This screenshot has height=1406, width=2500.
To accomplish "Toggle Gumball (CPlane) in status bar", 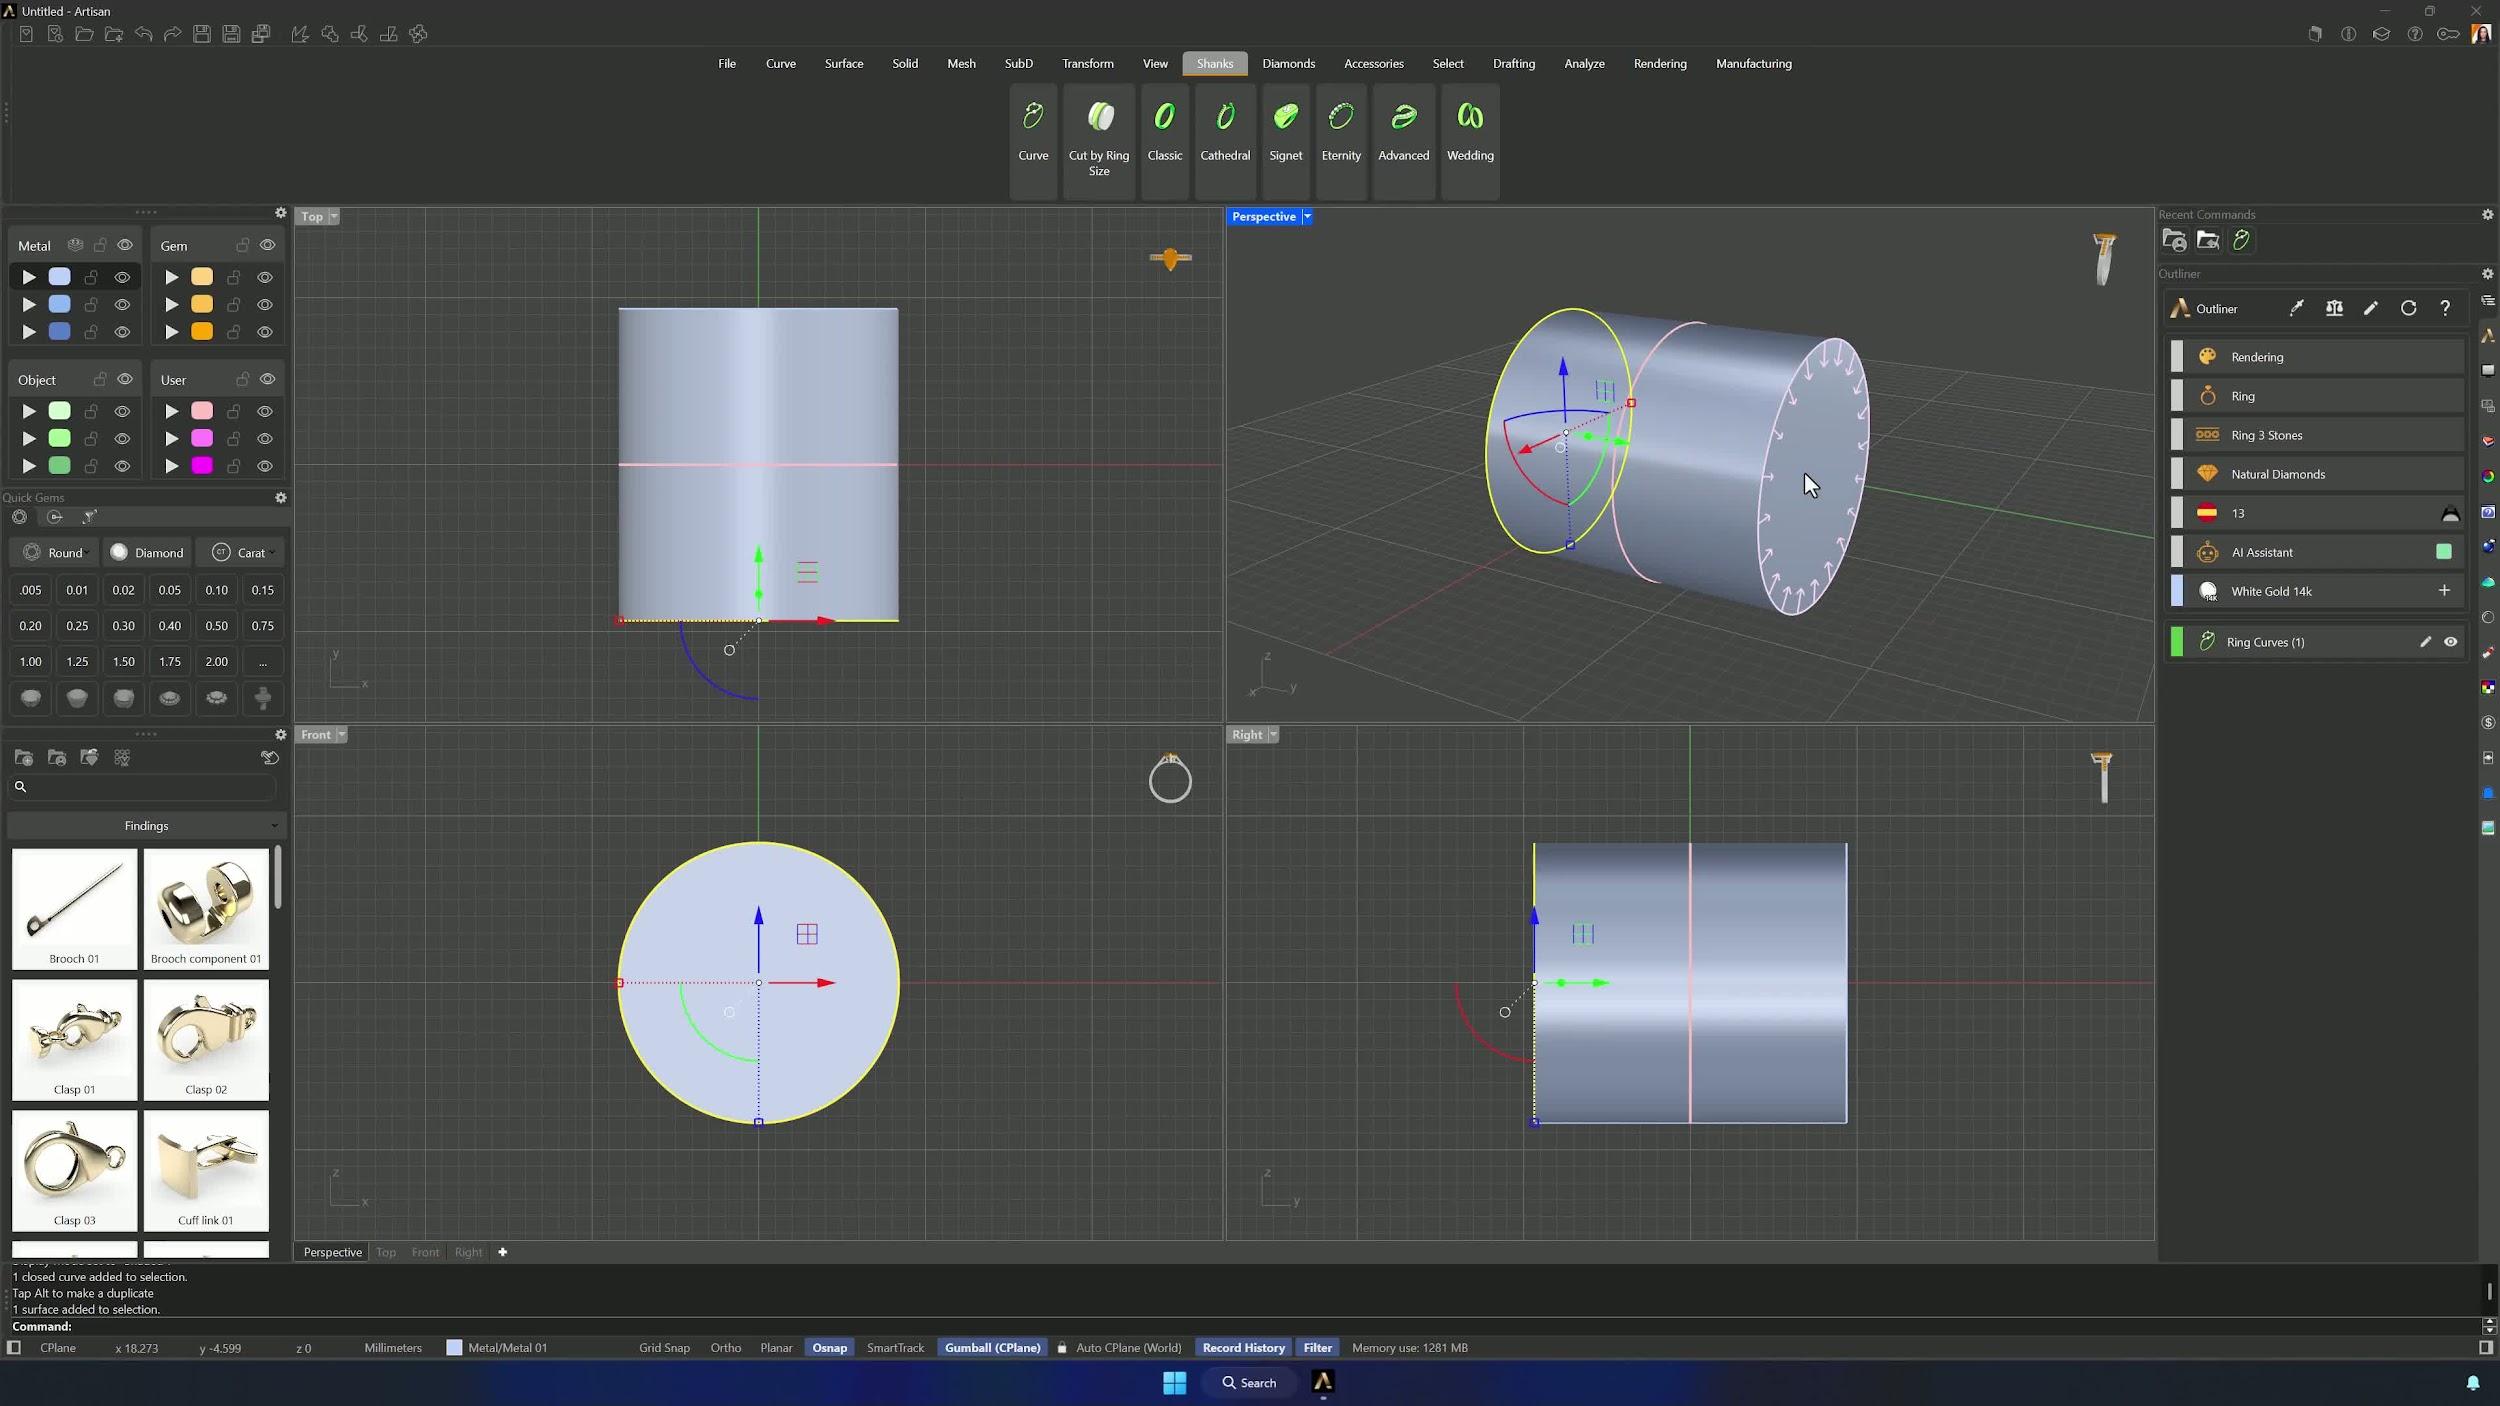I will (992, 1347).
